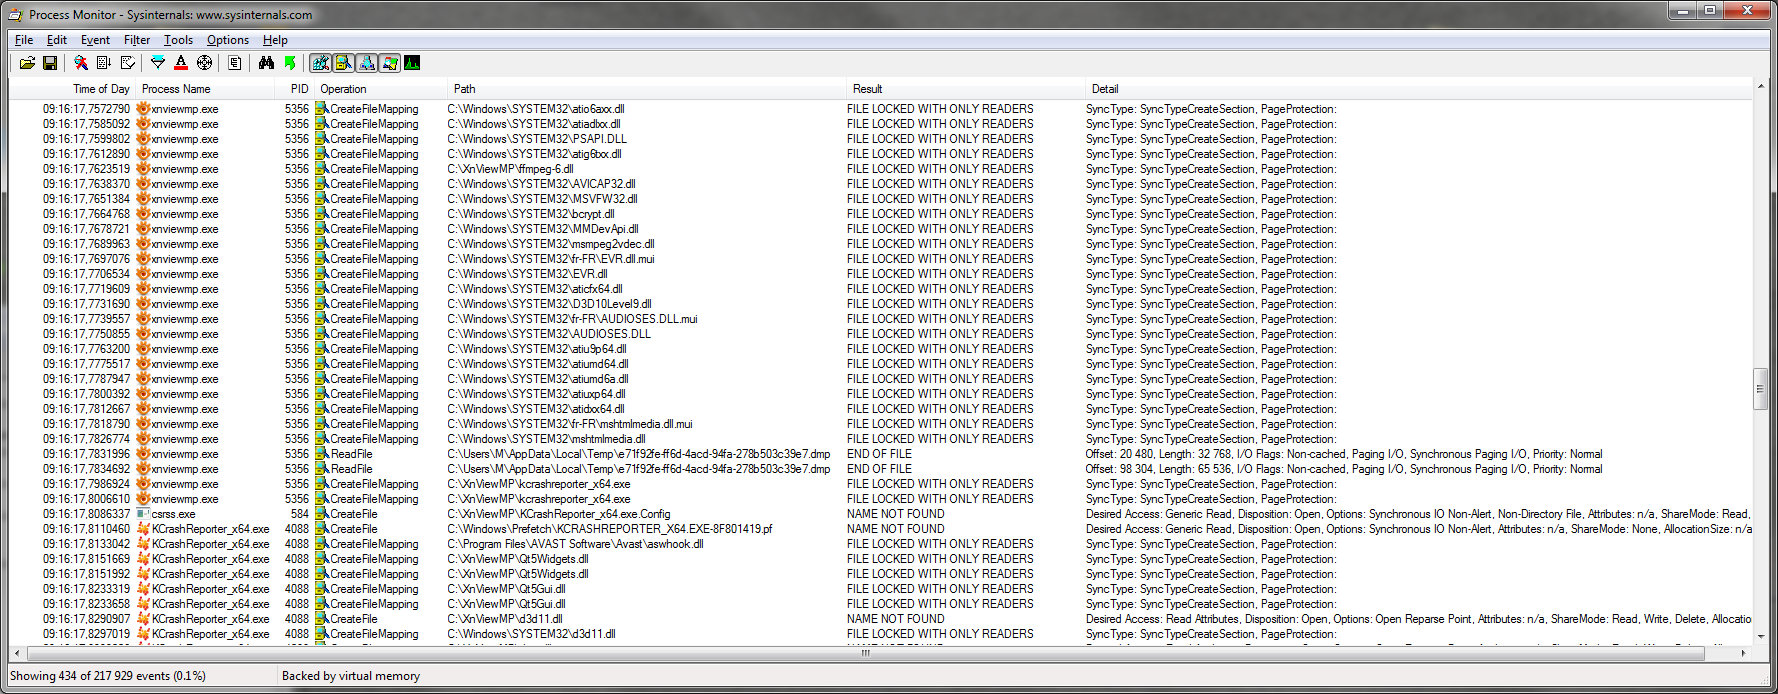Select row with path D3D10Level9.dll
1778x694 pixels.
880,304
